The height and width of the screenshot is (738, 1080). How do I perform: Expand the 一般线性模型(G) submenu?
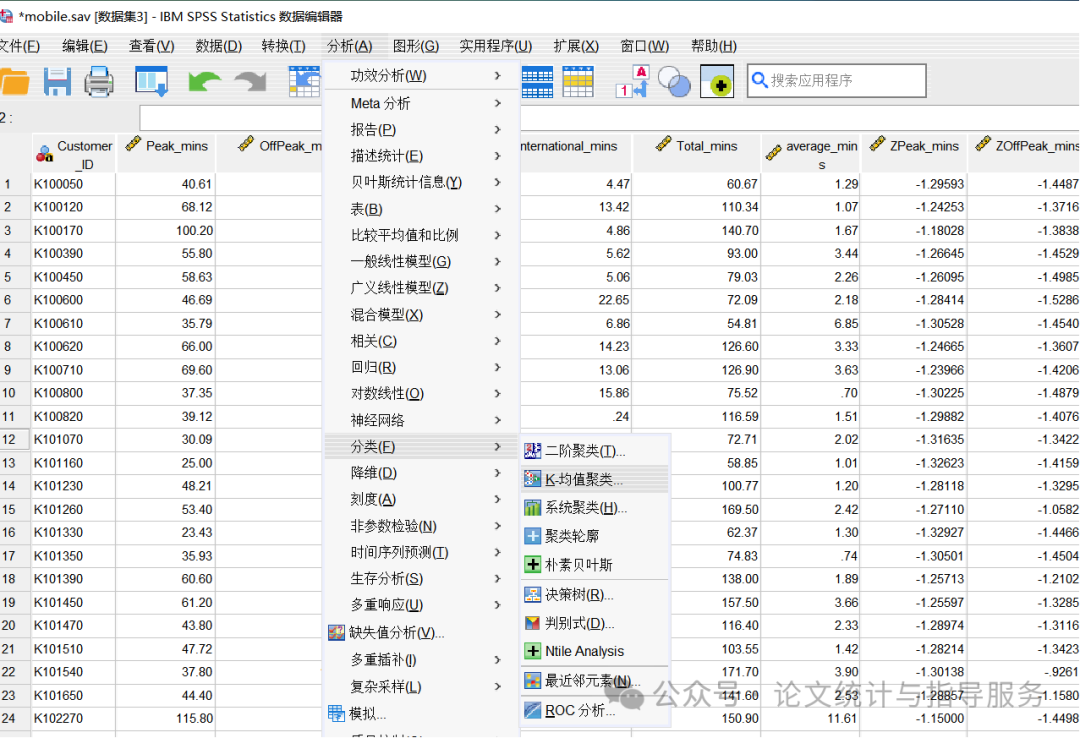pyautogui.click(x=420, y=261)
